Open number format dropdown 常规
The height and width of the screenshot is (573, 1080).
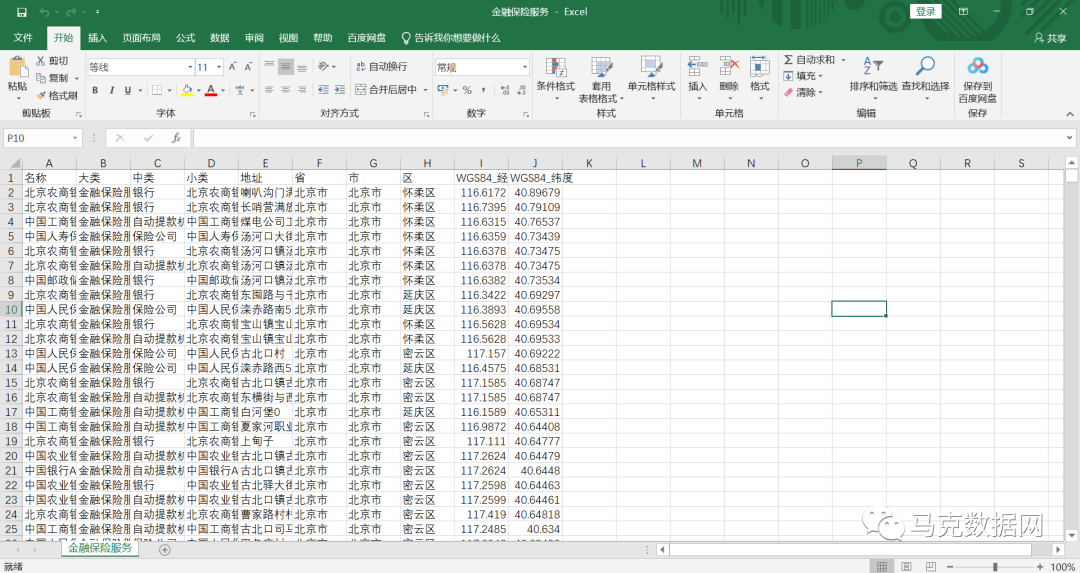click(x=525, y=67)
